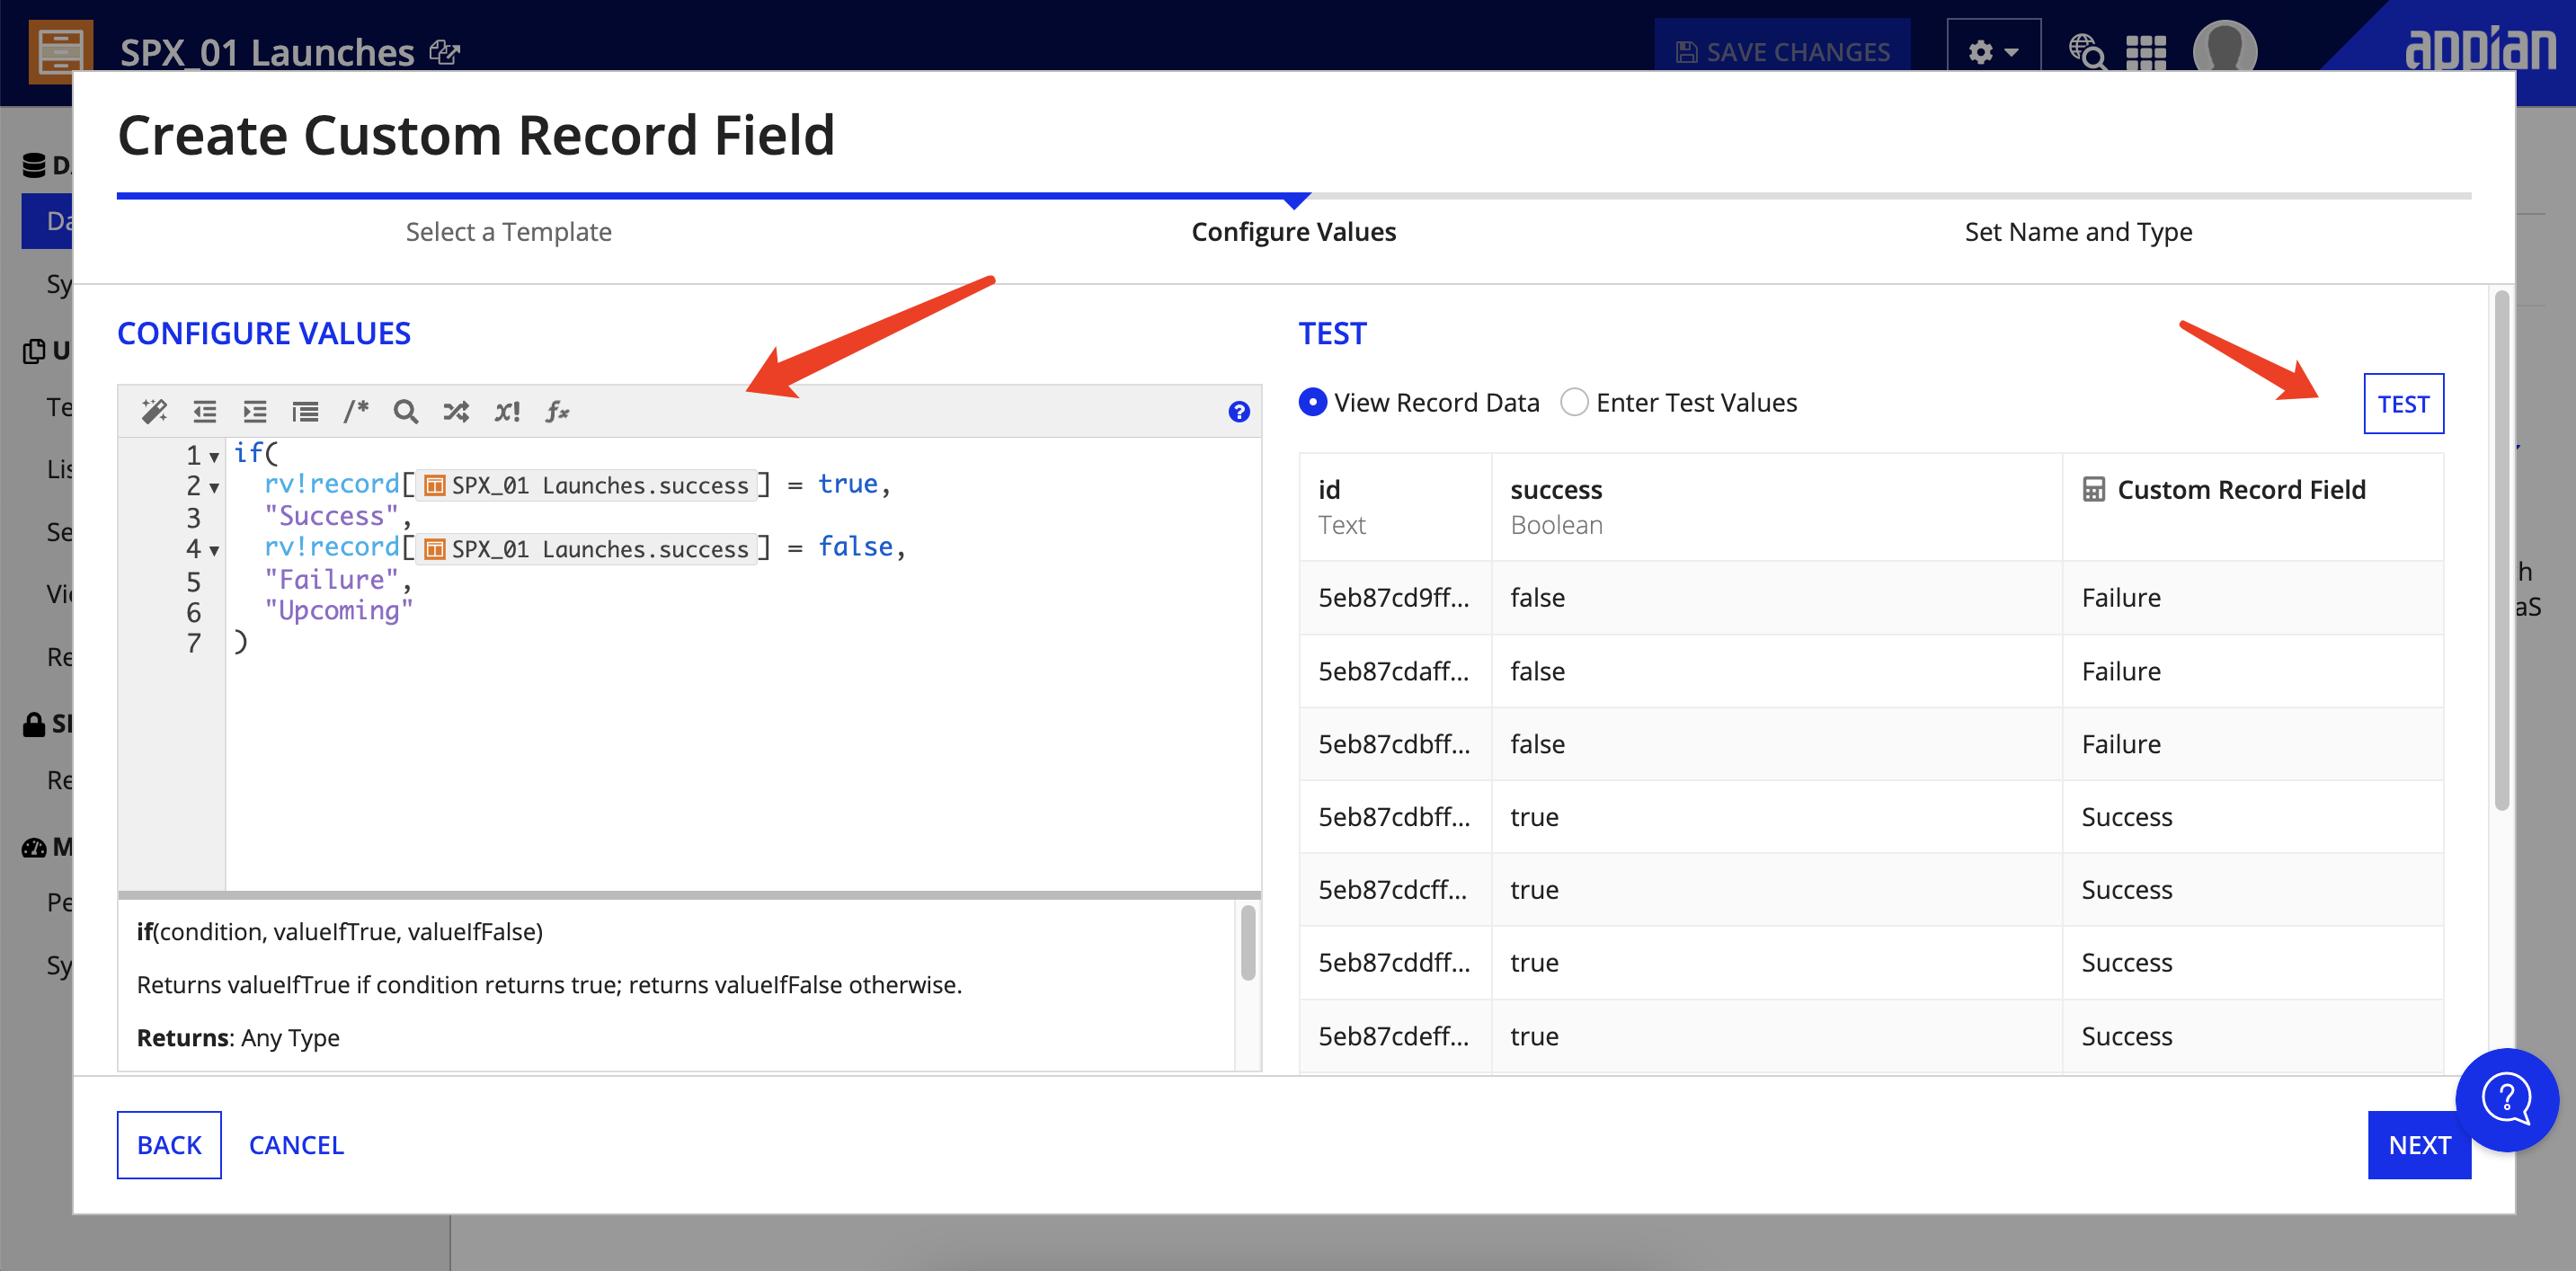Click the chat help bubble icon
2576x1271 pixels.
(2506, 1100)
